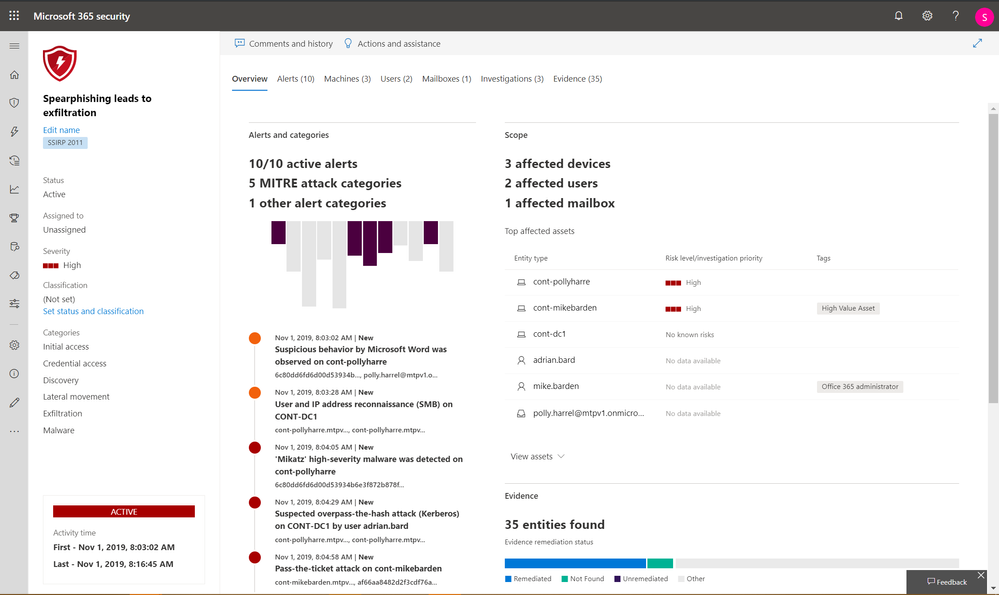999x595 pixels.
Task: Open the Mikatz high-severity malware alert
Action: click(x=369, y=465)
